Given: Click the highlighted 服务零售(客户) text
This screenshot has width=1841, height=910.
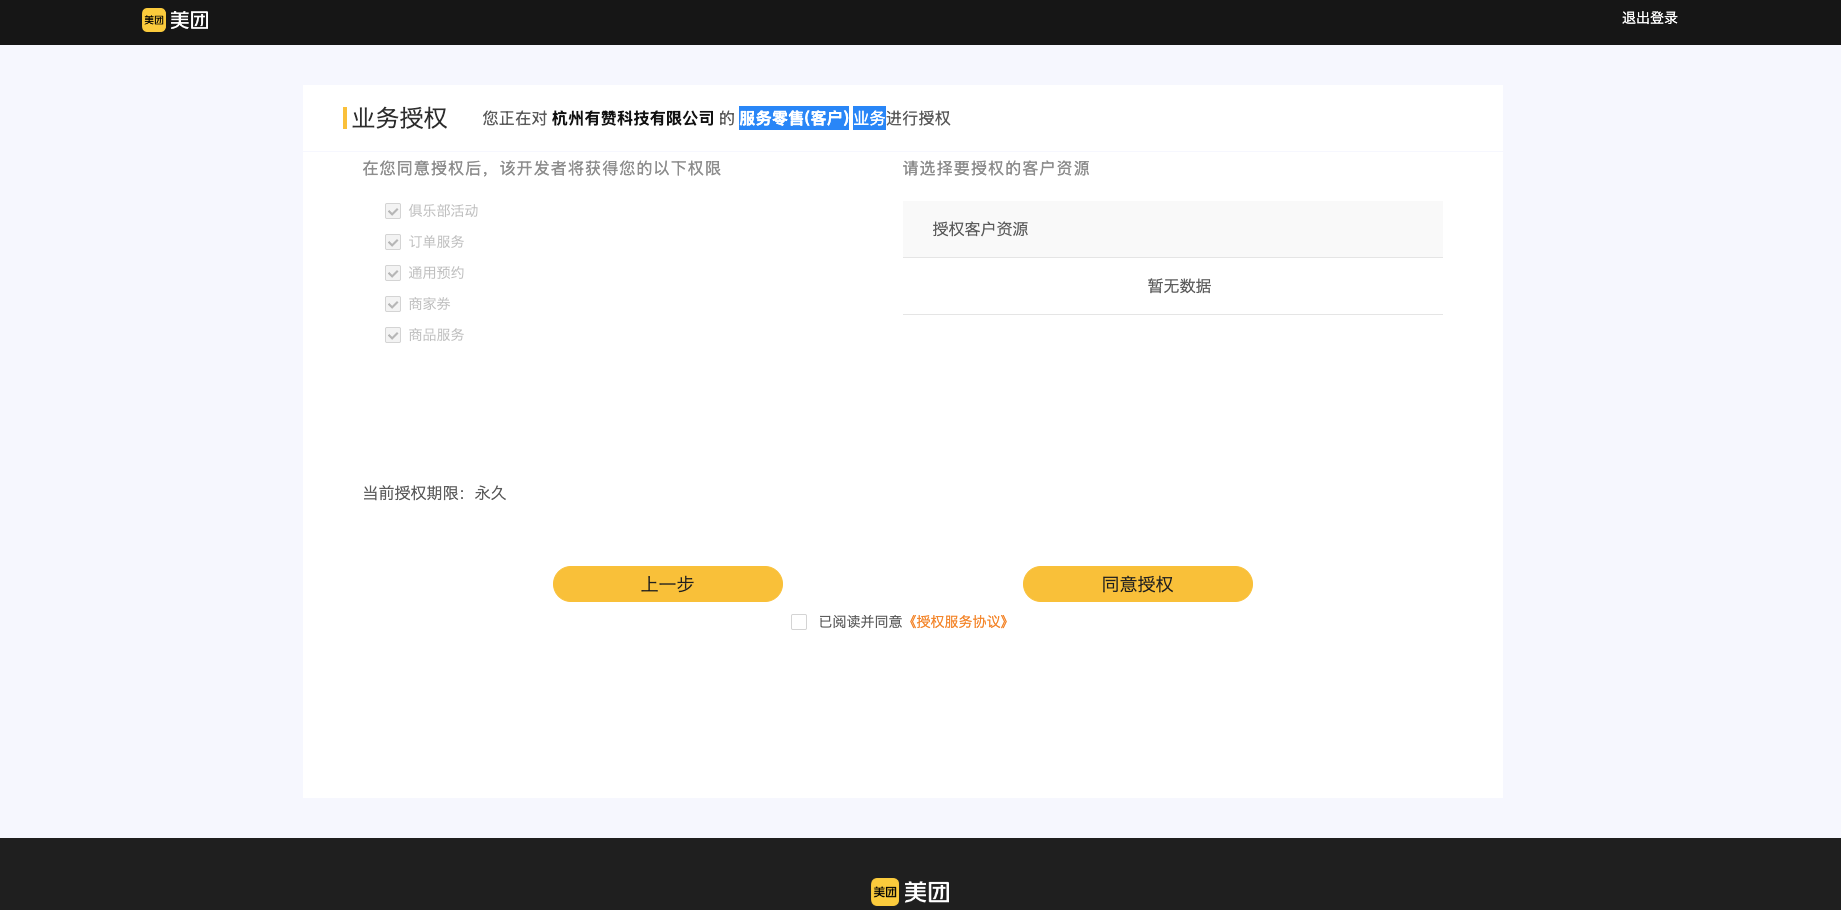Looking at the screenshot, I should (x=794, y=118).
